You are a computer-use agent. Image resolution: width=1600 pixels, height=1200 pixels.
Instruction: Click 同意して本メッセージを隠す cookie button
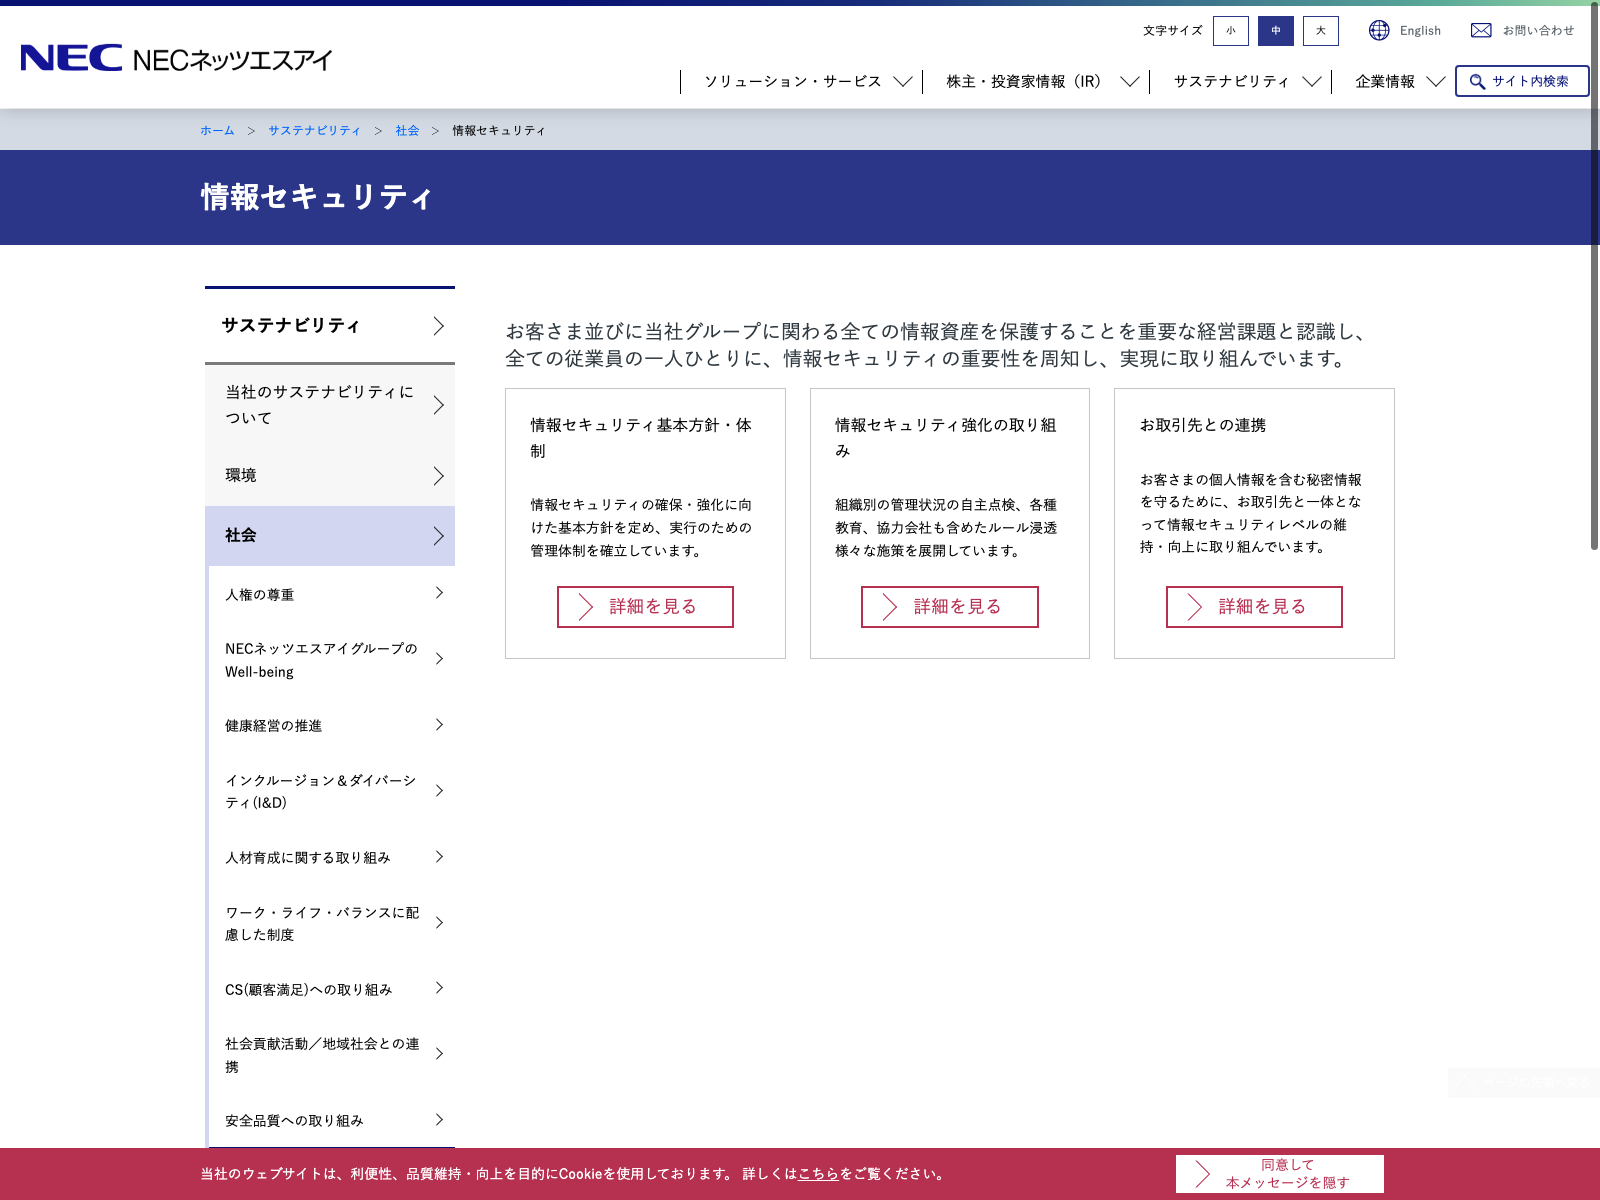(x=1279, y=1174)
